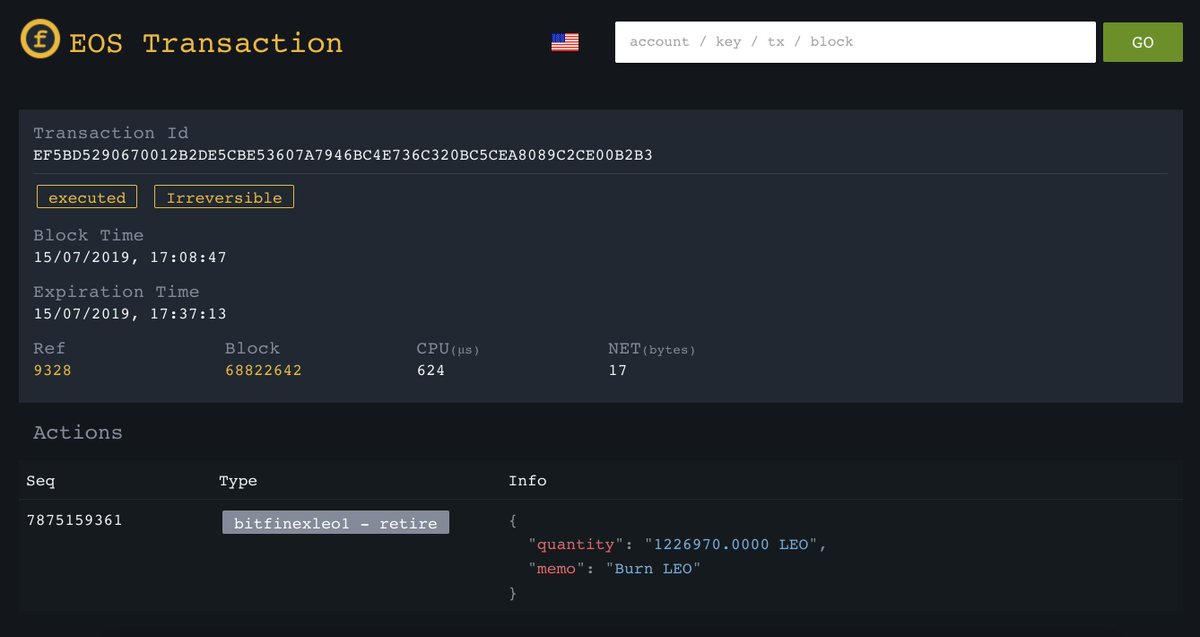Click the Expiration Time label
The width and height of the screenshot is (1200, 637).
[116, 292]
